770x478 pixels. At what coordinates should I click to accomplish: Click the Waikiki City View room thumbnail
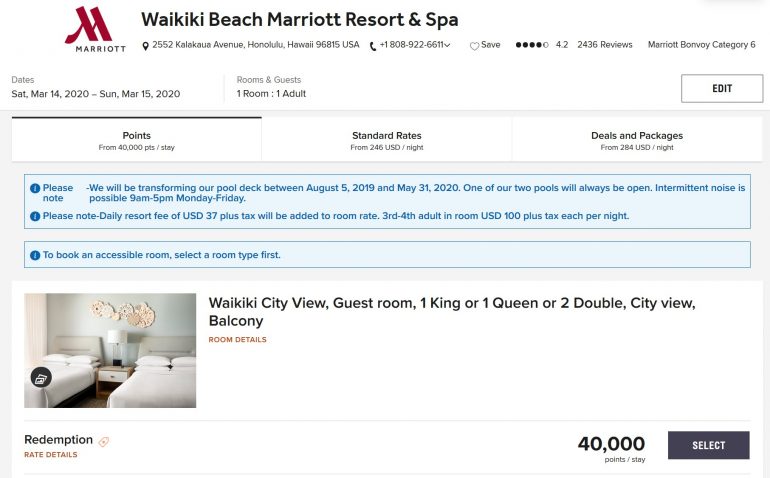tap(110, 350)
